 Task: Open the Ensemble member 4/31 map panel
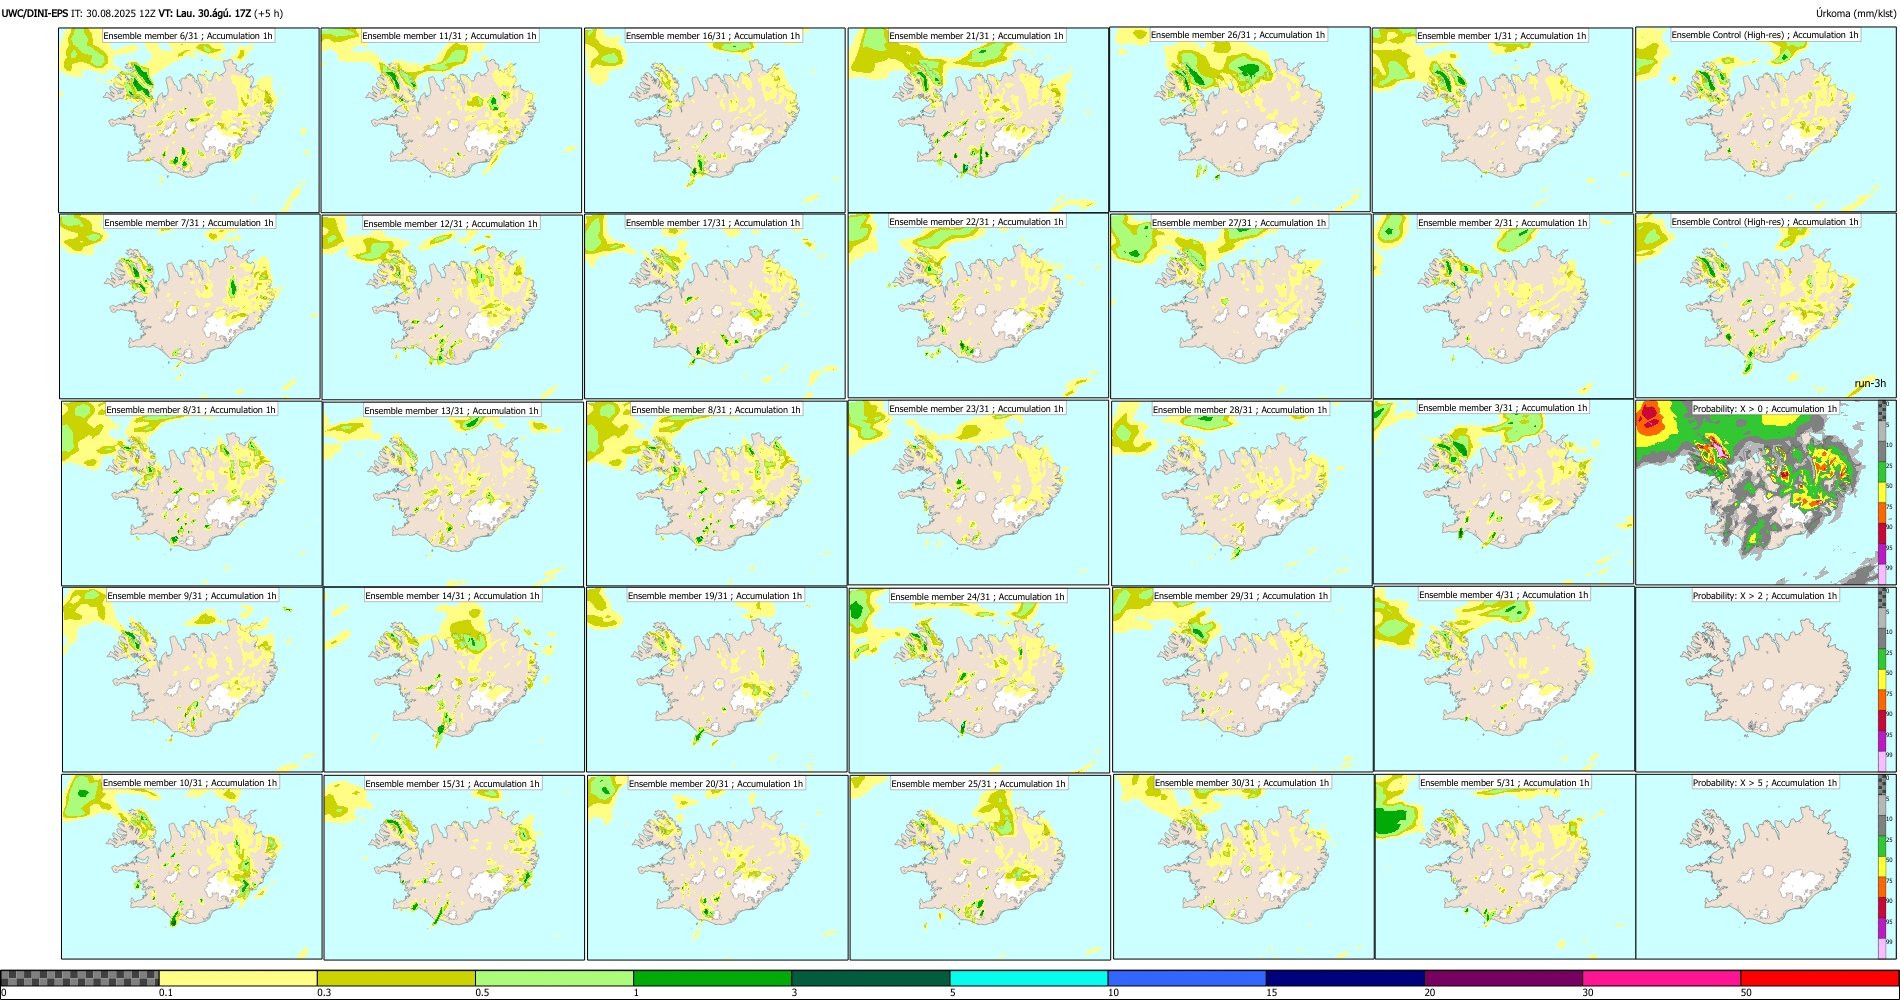point(1504,679)
